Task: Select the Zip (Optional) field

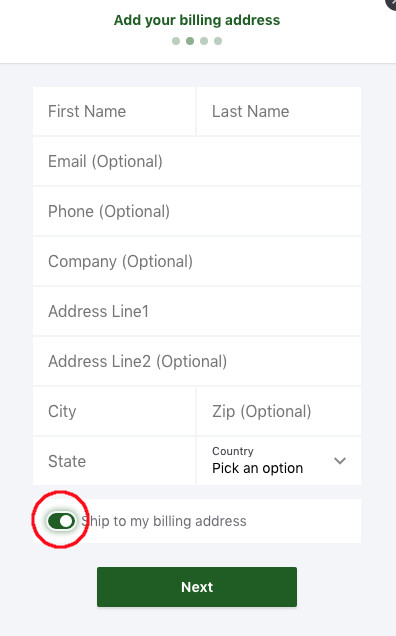Action: tap(279, 411)
